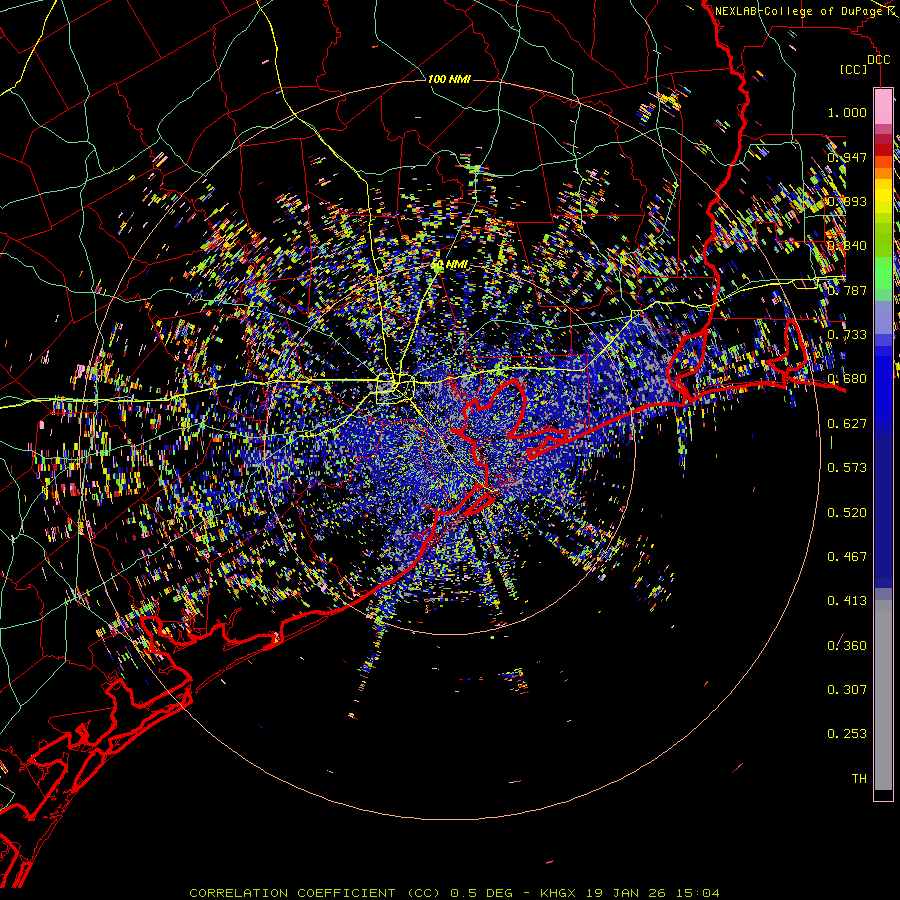The width and height of the screenshot is (900, 900).
Task: Click the 0.893 scale value
Action: (847, 201)
